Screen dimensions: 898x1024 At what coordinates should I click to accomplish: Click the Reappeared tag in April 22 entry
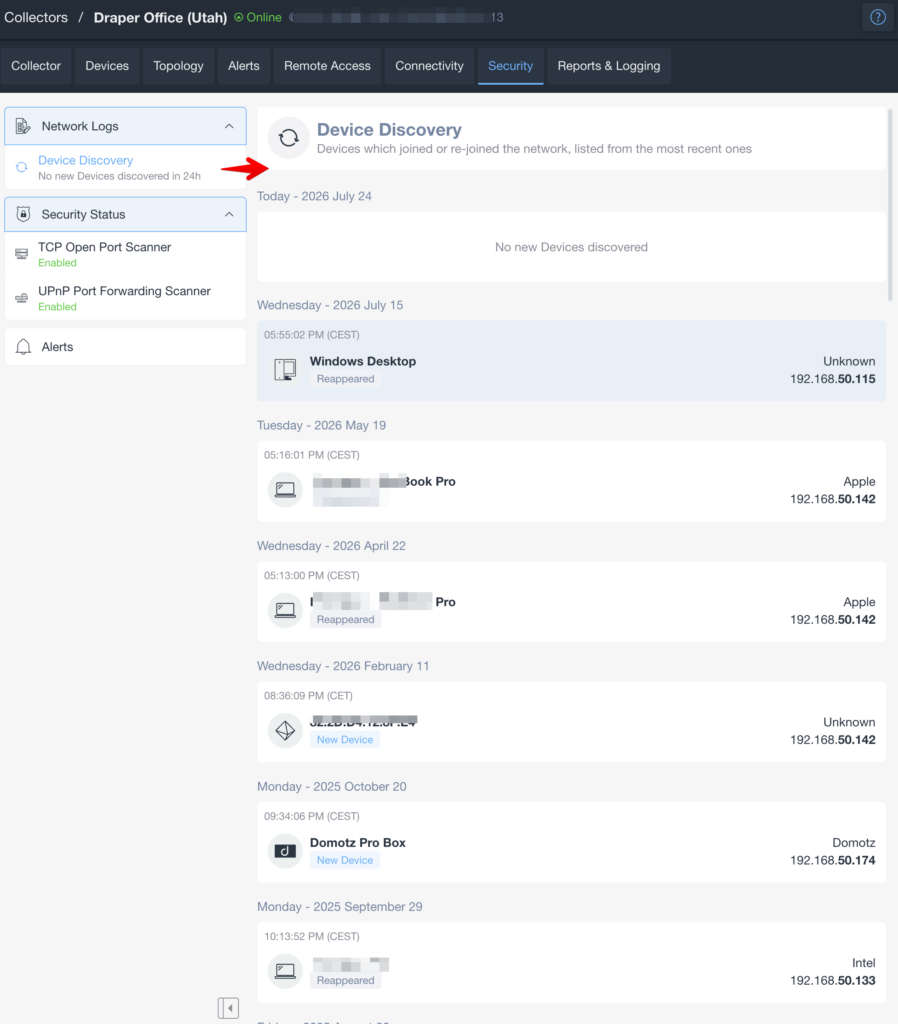coord(345,620)
